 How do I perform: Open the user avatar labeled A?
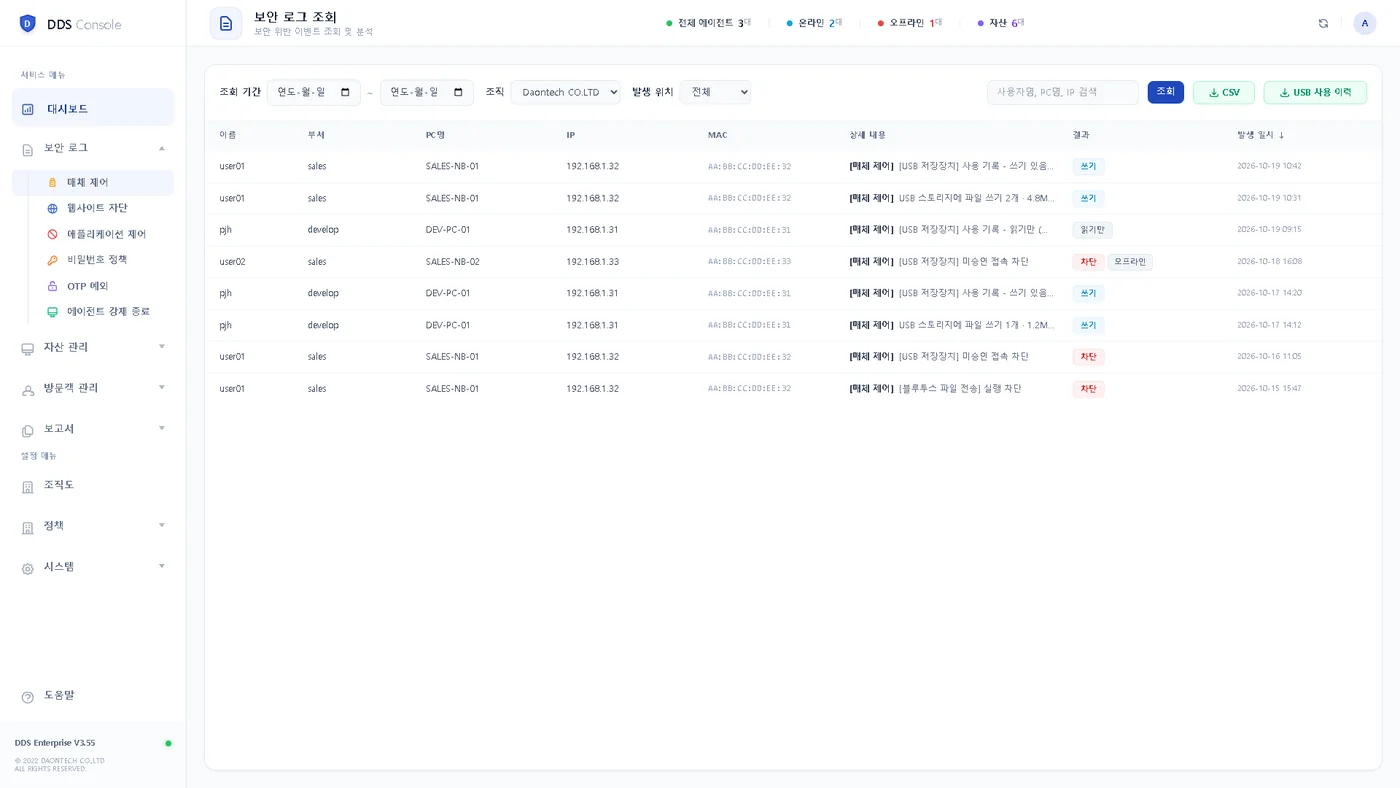[x=1365, y=23]
